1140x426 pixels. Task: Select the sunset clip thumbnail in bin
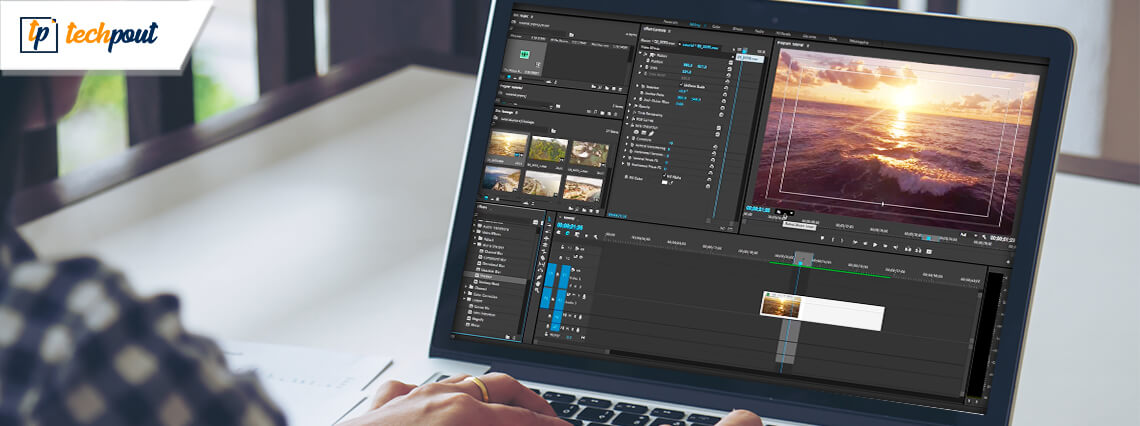pyautogui.click(x=507, y=144)
